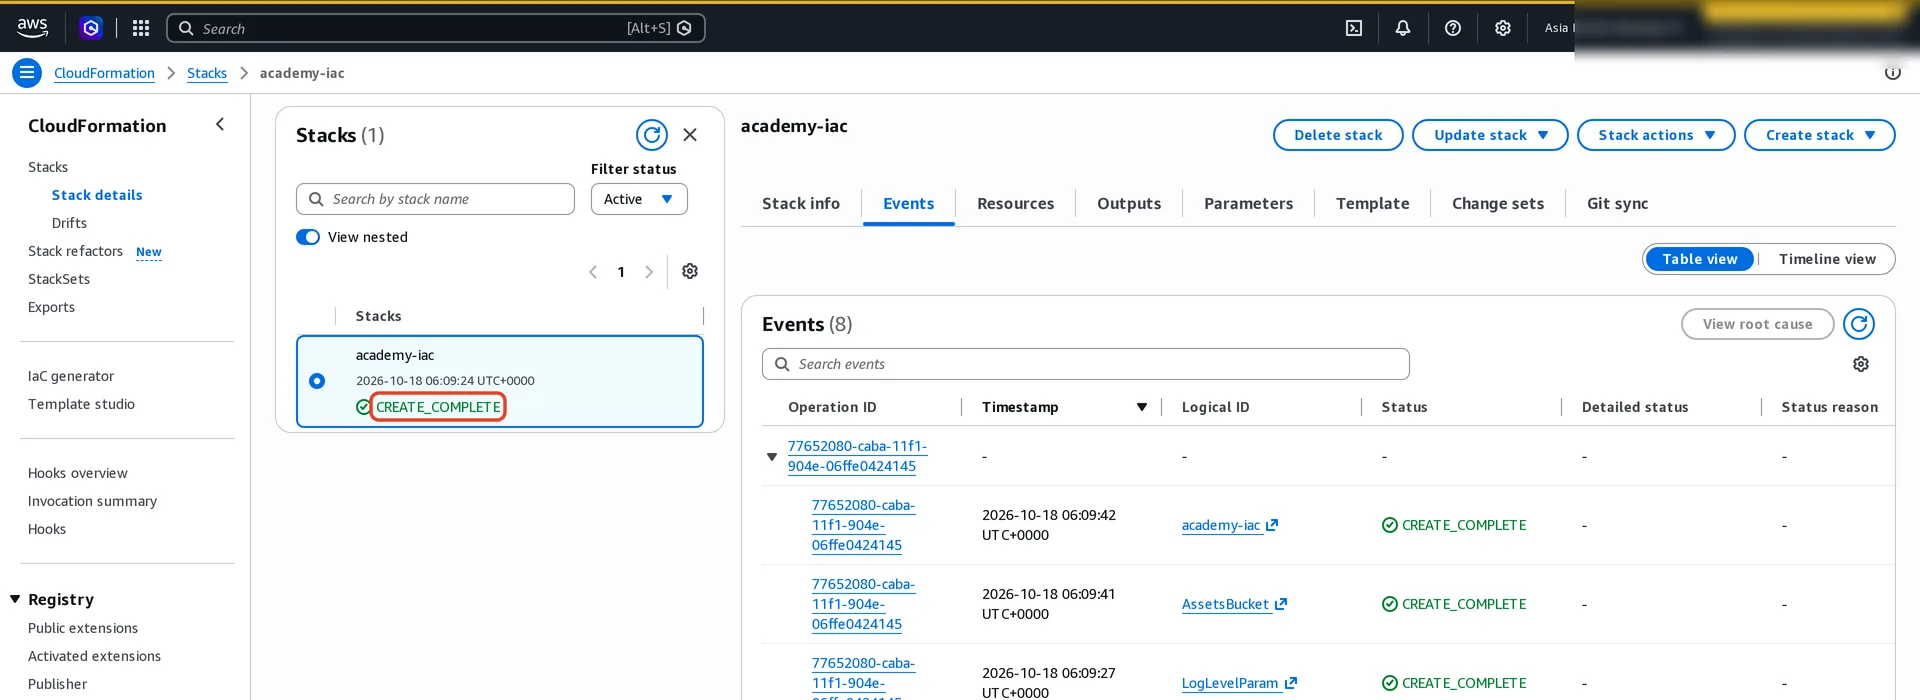Toggle the hamburger navigation menu

pos(27,73)
